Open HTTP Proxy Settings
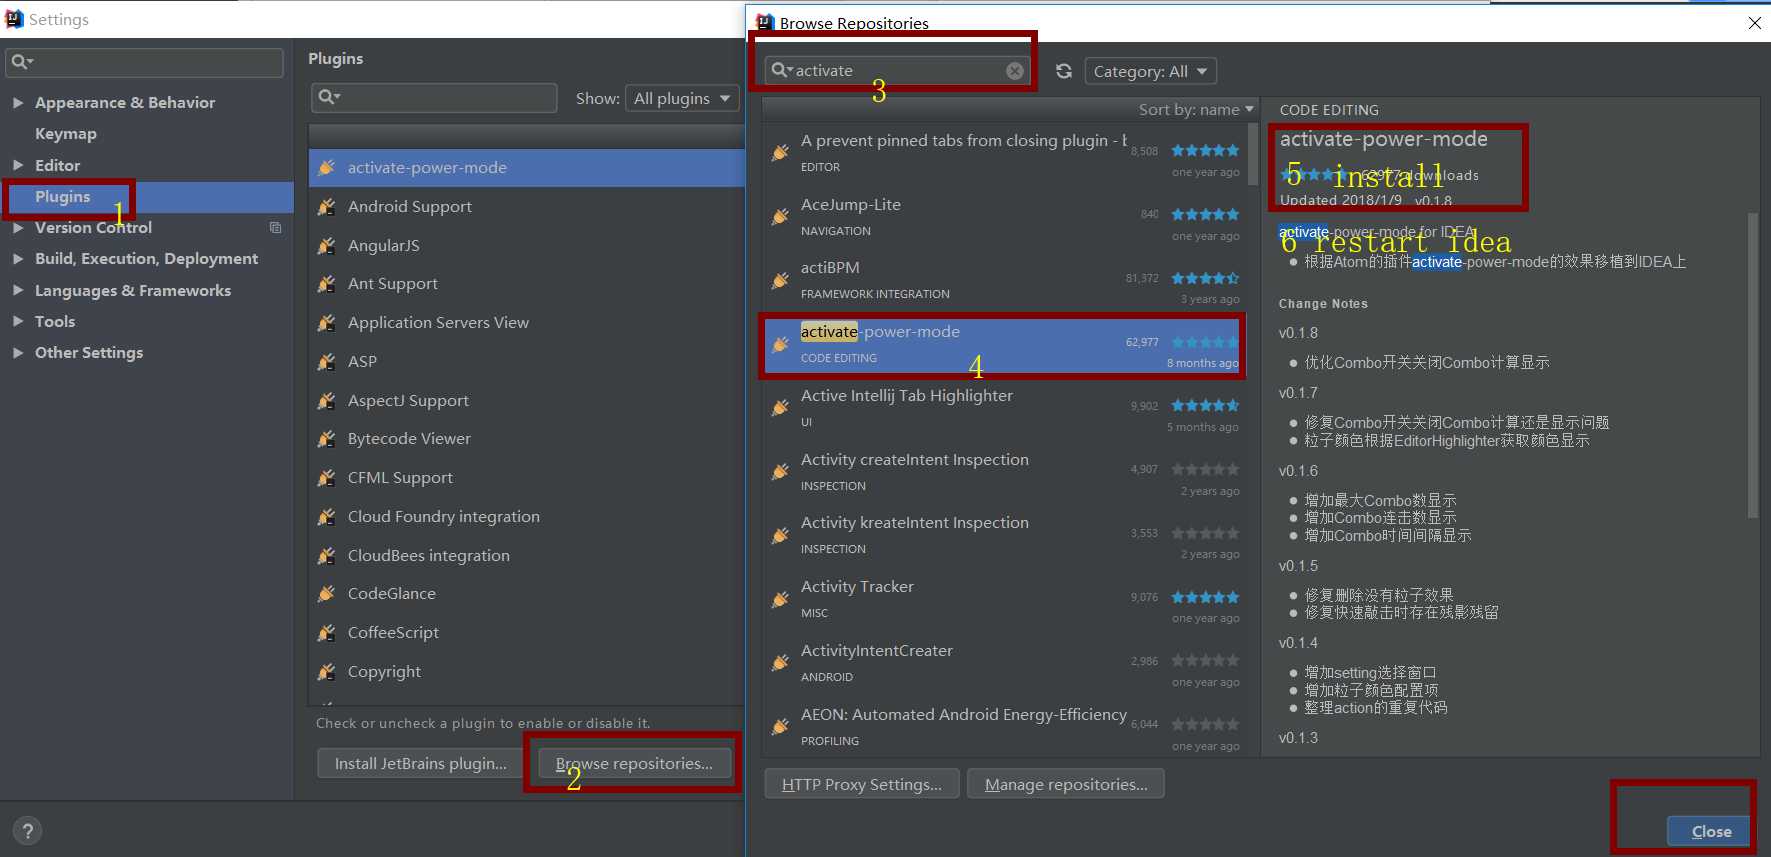Image resolution: width=1771 pixels, height=857 pixels. click(x=862, y=785)
